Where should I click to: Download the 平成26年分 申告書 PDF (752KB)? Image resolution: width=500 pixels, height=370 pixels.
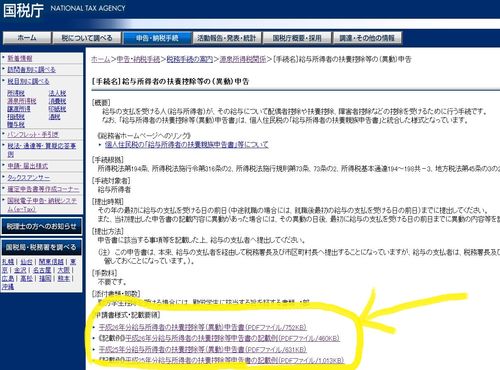pos(203,327)
